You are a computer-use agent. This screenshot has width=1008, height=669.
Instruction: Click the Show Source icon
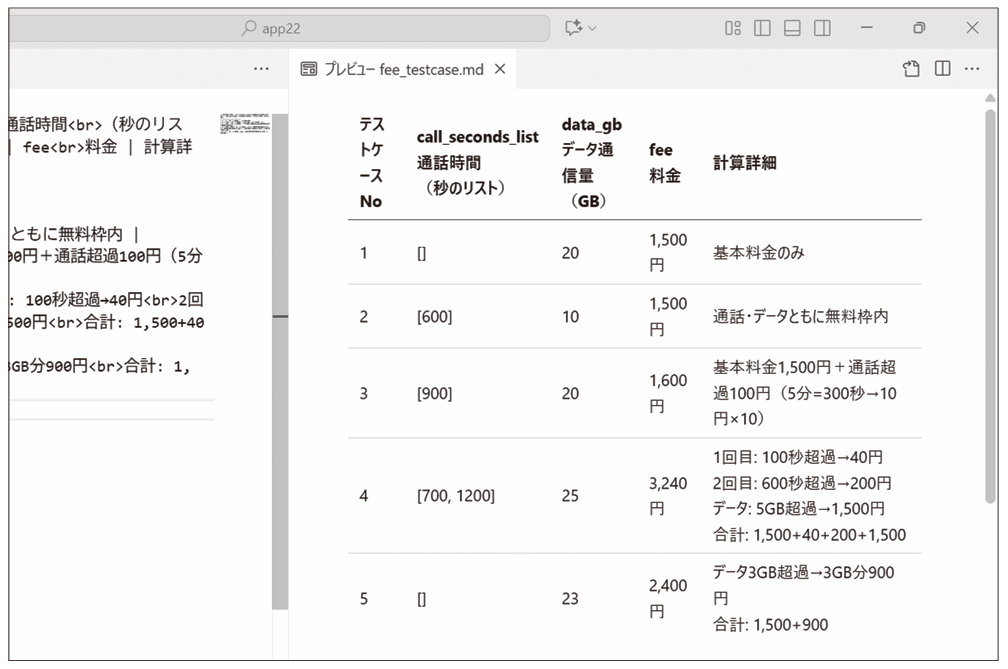(x=911, y=69)
